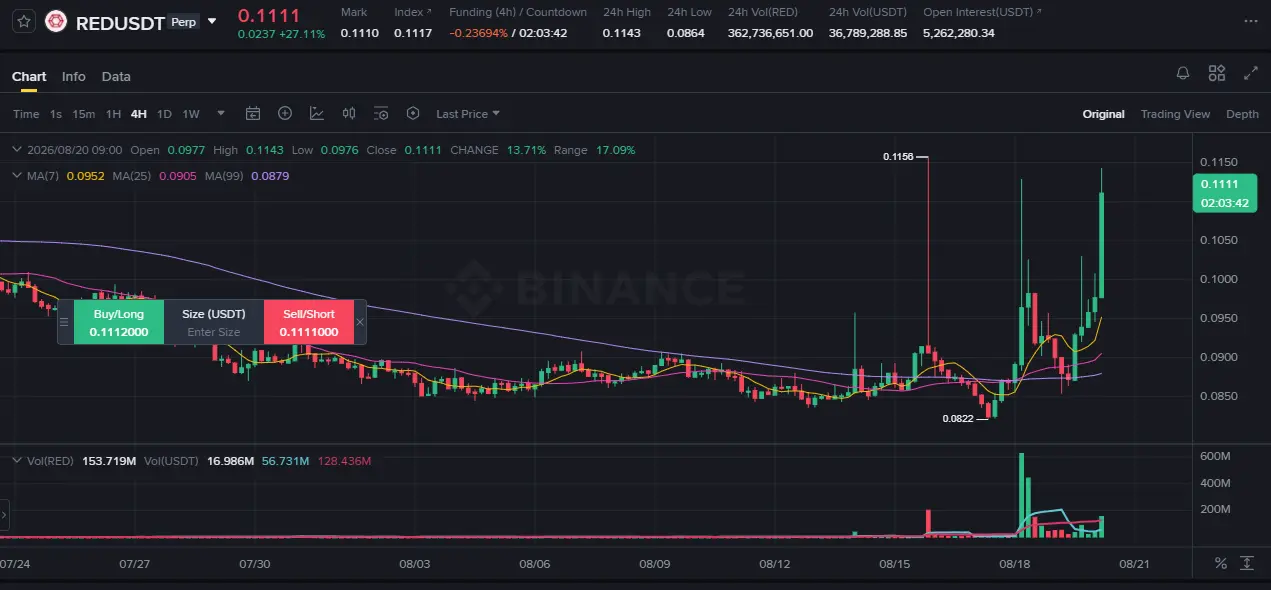
Task: Add REDUSDT to favorites with the star icon
Action: click(24, 21)
